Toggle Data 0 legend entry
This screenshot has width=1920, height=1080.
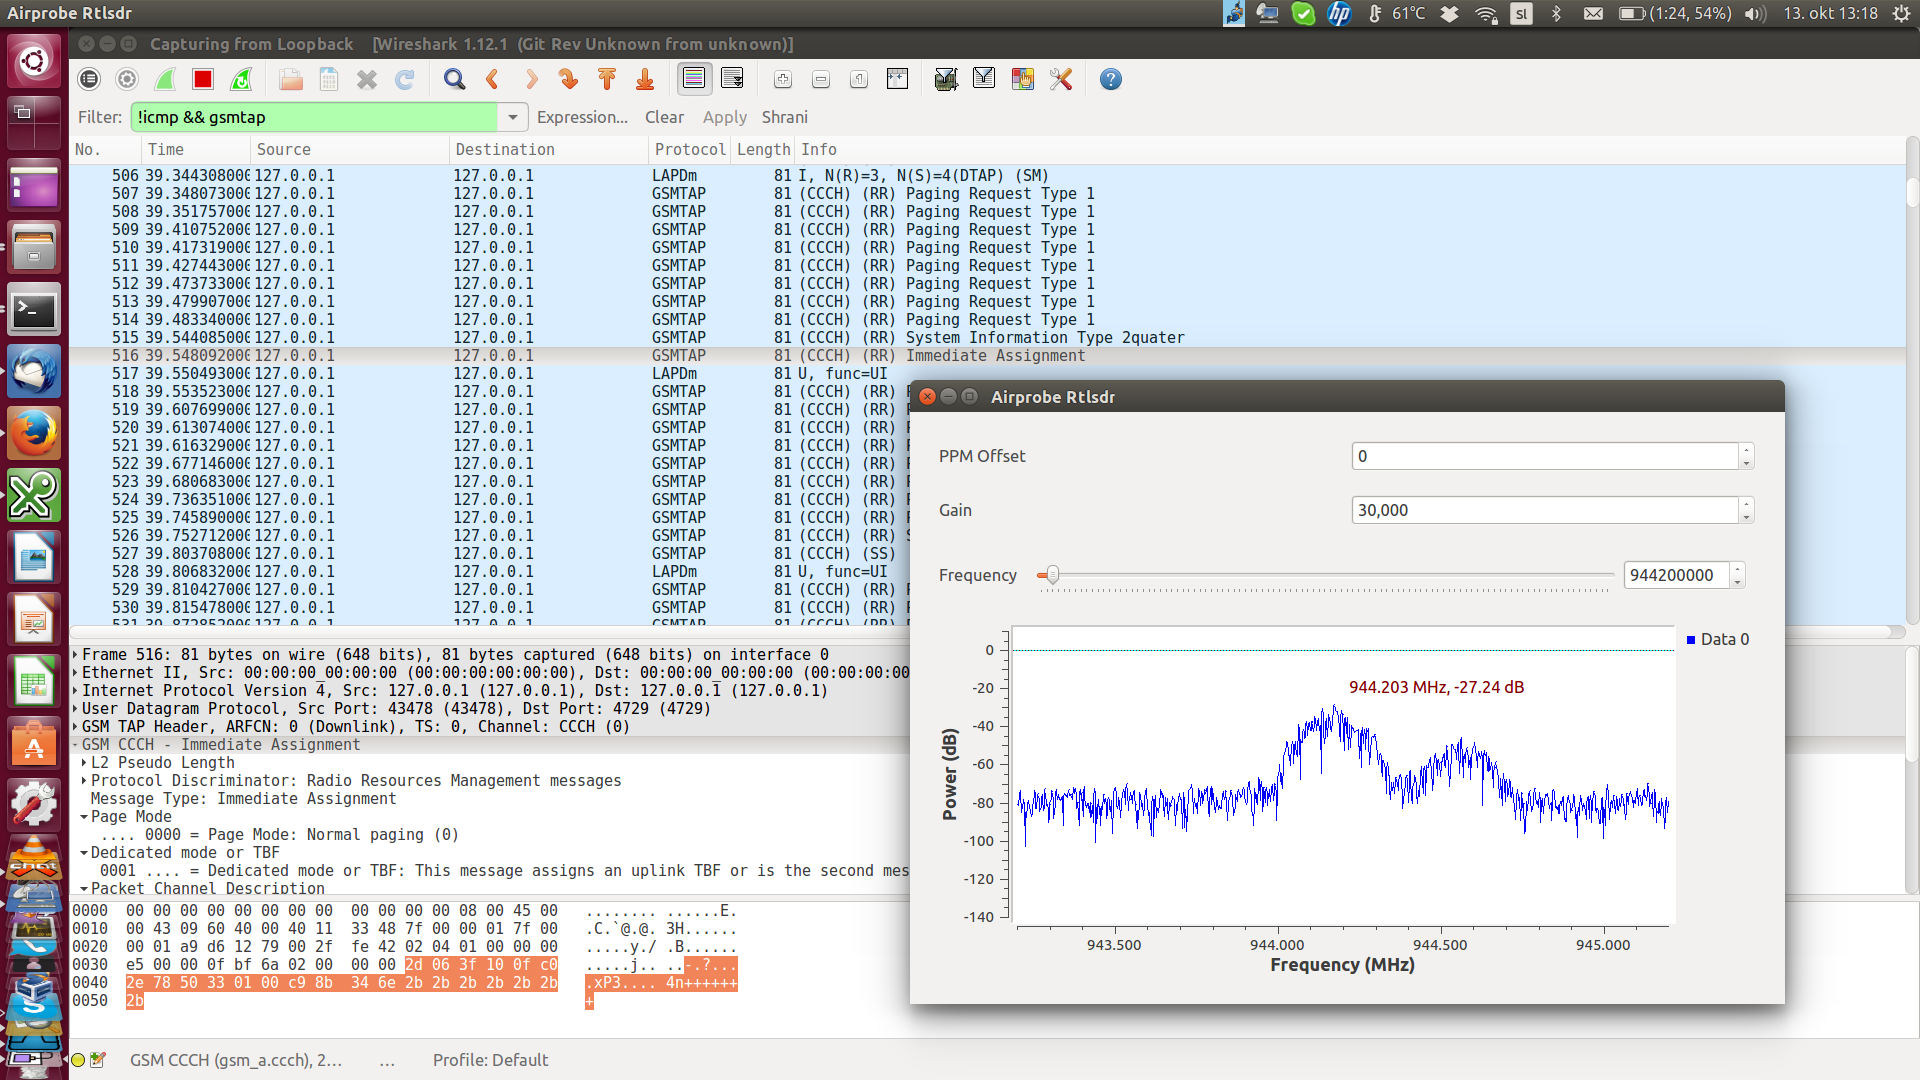(1718, 639)
